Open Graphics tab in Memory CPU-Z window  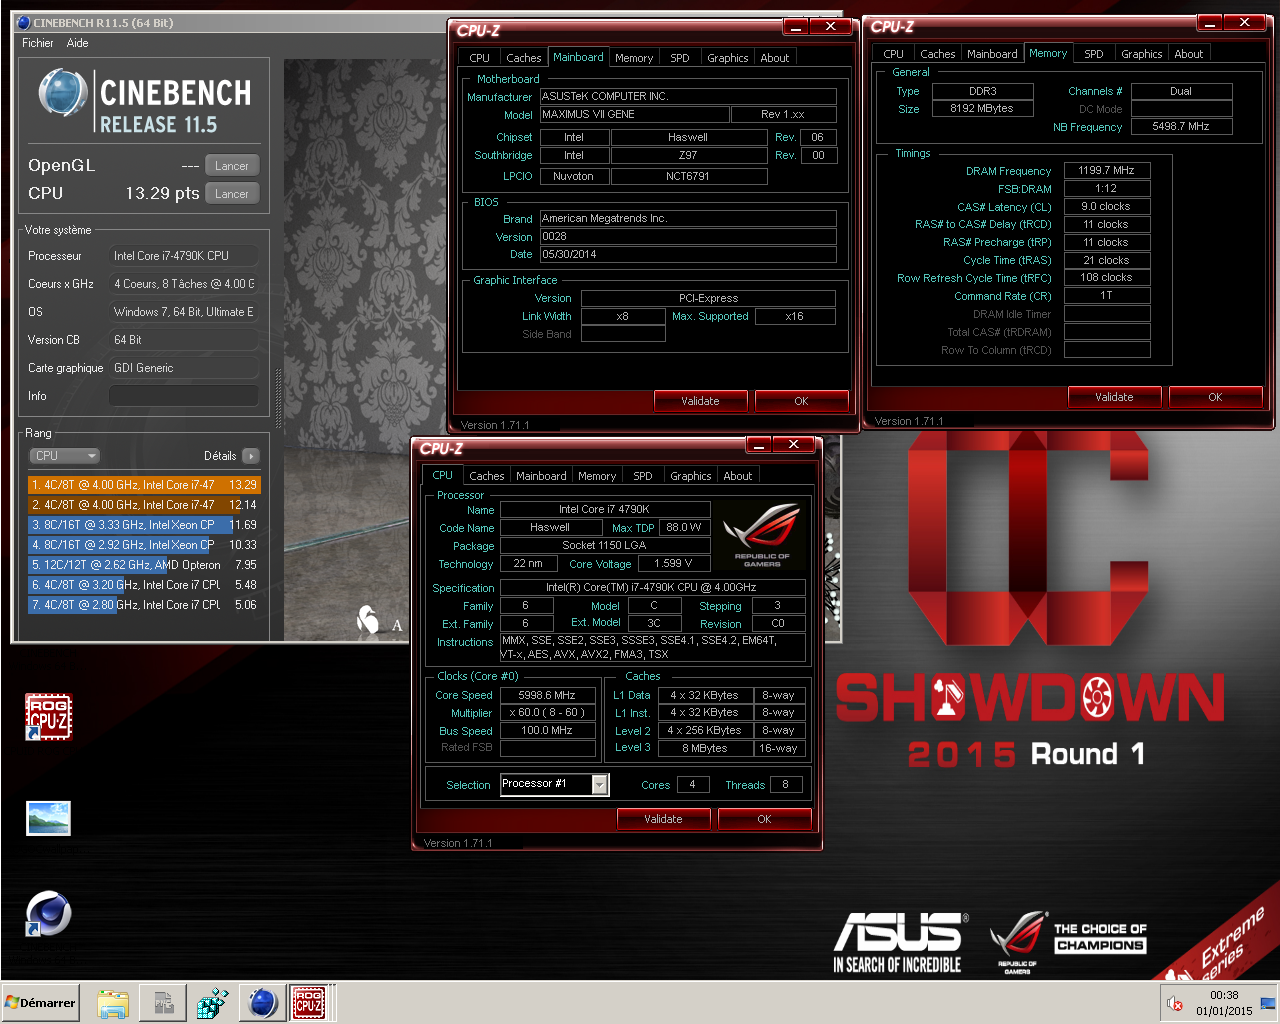tap(1142, 54)
